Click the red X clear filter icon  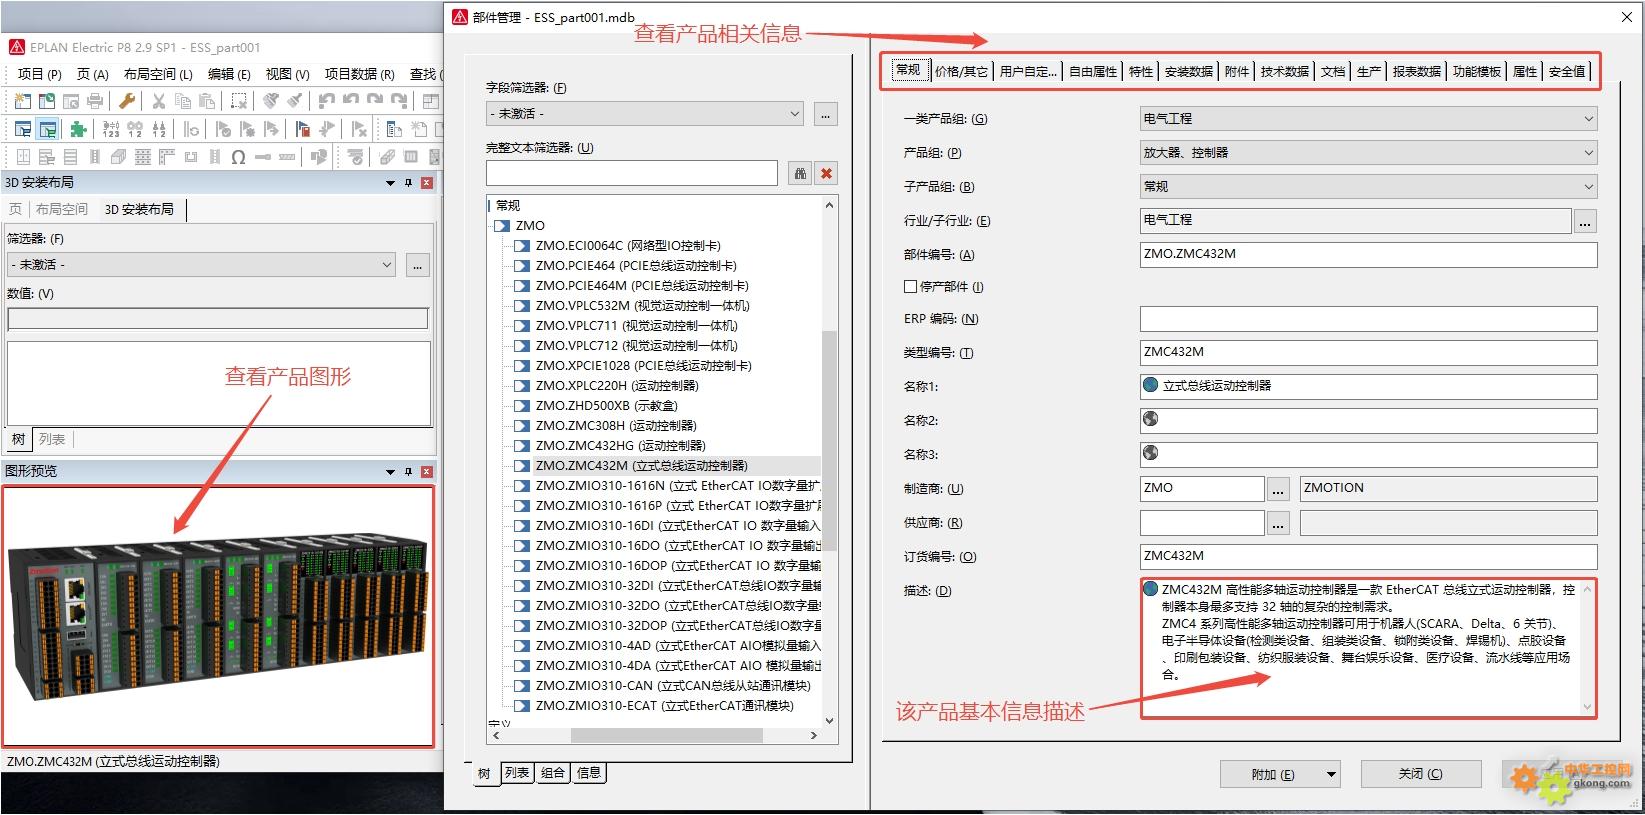point(826,173)
